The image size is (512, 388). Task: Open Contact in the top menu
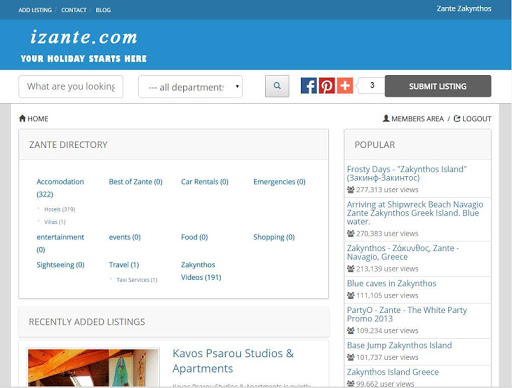click(74, 10)
